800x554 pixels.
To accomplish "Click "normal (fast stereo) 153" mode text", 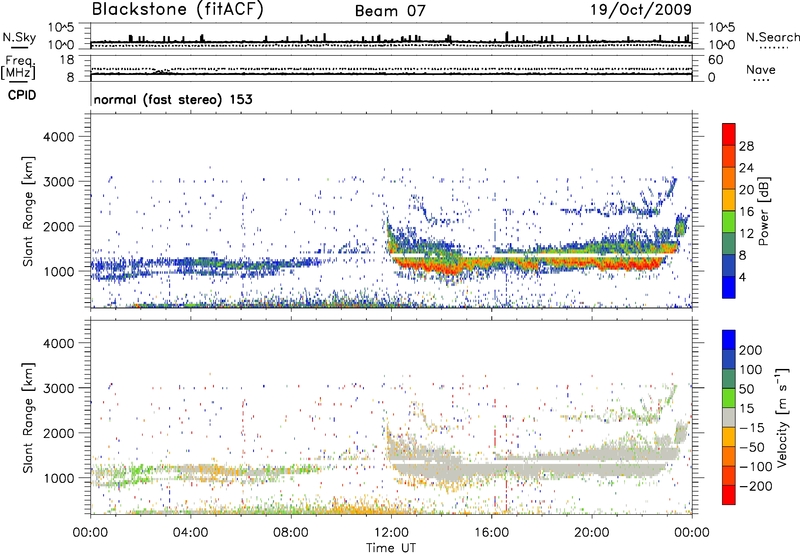I will pos(173,99).
